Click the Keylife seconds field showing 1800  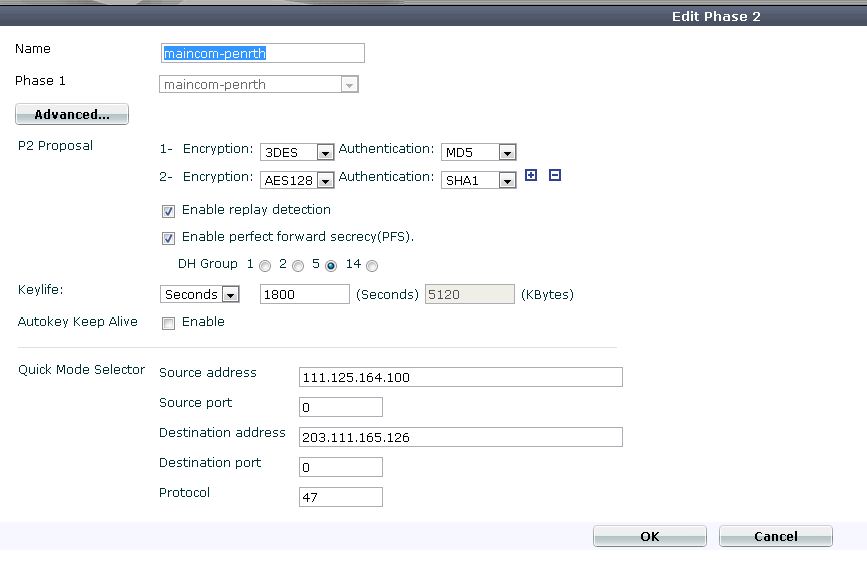(305, 294)
